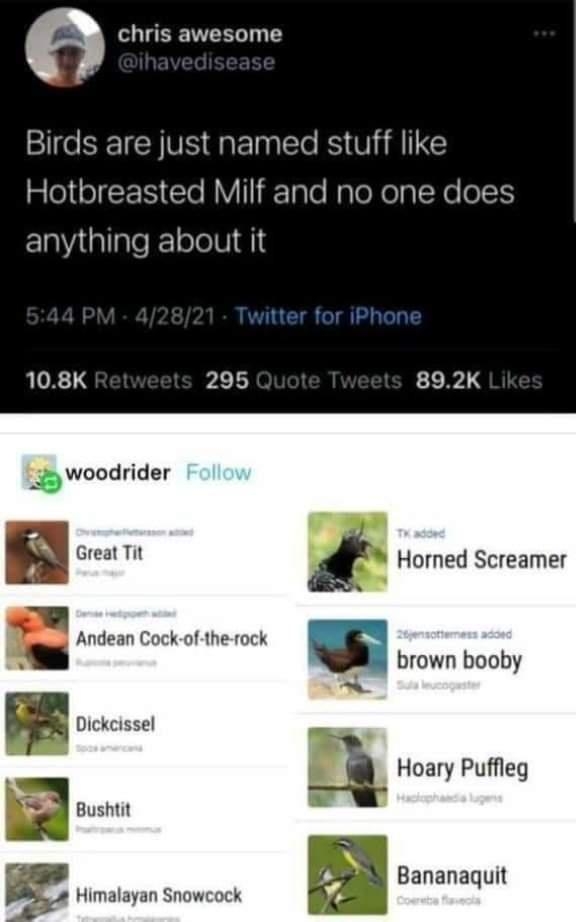Screen dimensions: 576x922
Task: Open the @ihavedisease handle
Action: pyautogui.click(x=196, y=62)
